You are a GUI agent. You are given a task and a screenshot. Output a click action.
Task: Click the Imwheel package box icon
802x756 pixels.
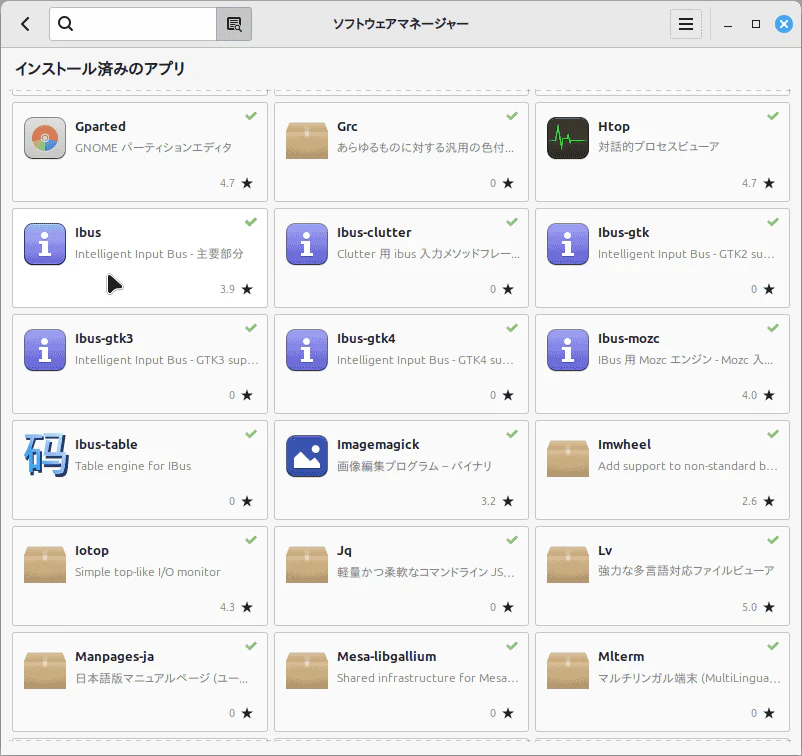[x=568, y=458]
